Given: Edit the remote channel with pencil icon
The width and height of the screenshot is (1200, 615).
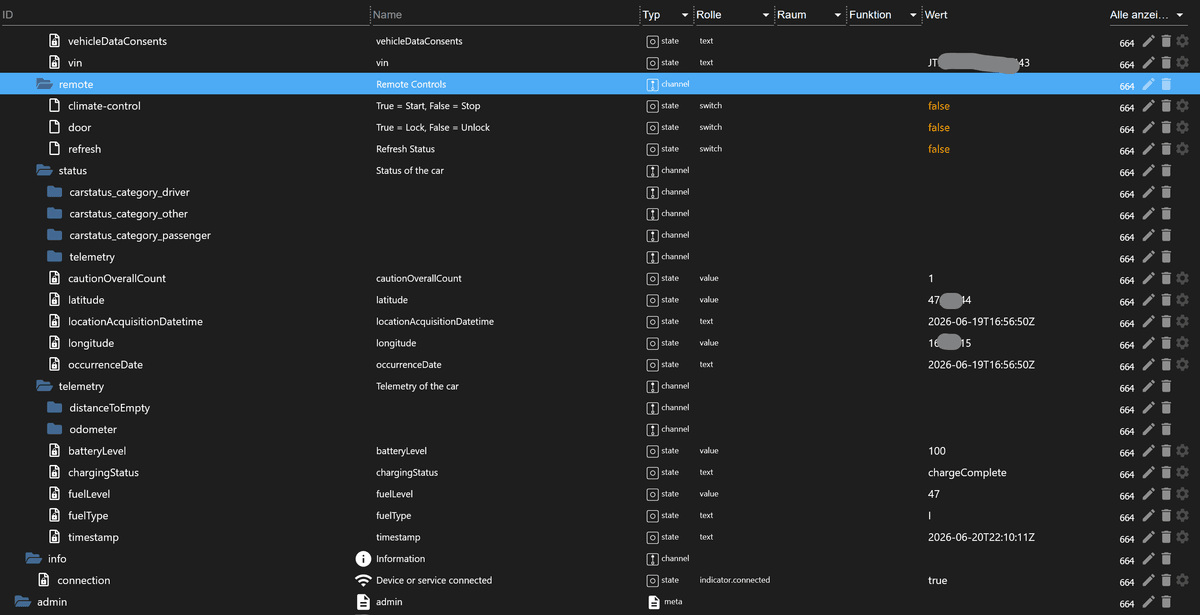Looking at the screenshot, I should (1149, 84).
